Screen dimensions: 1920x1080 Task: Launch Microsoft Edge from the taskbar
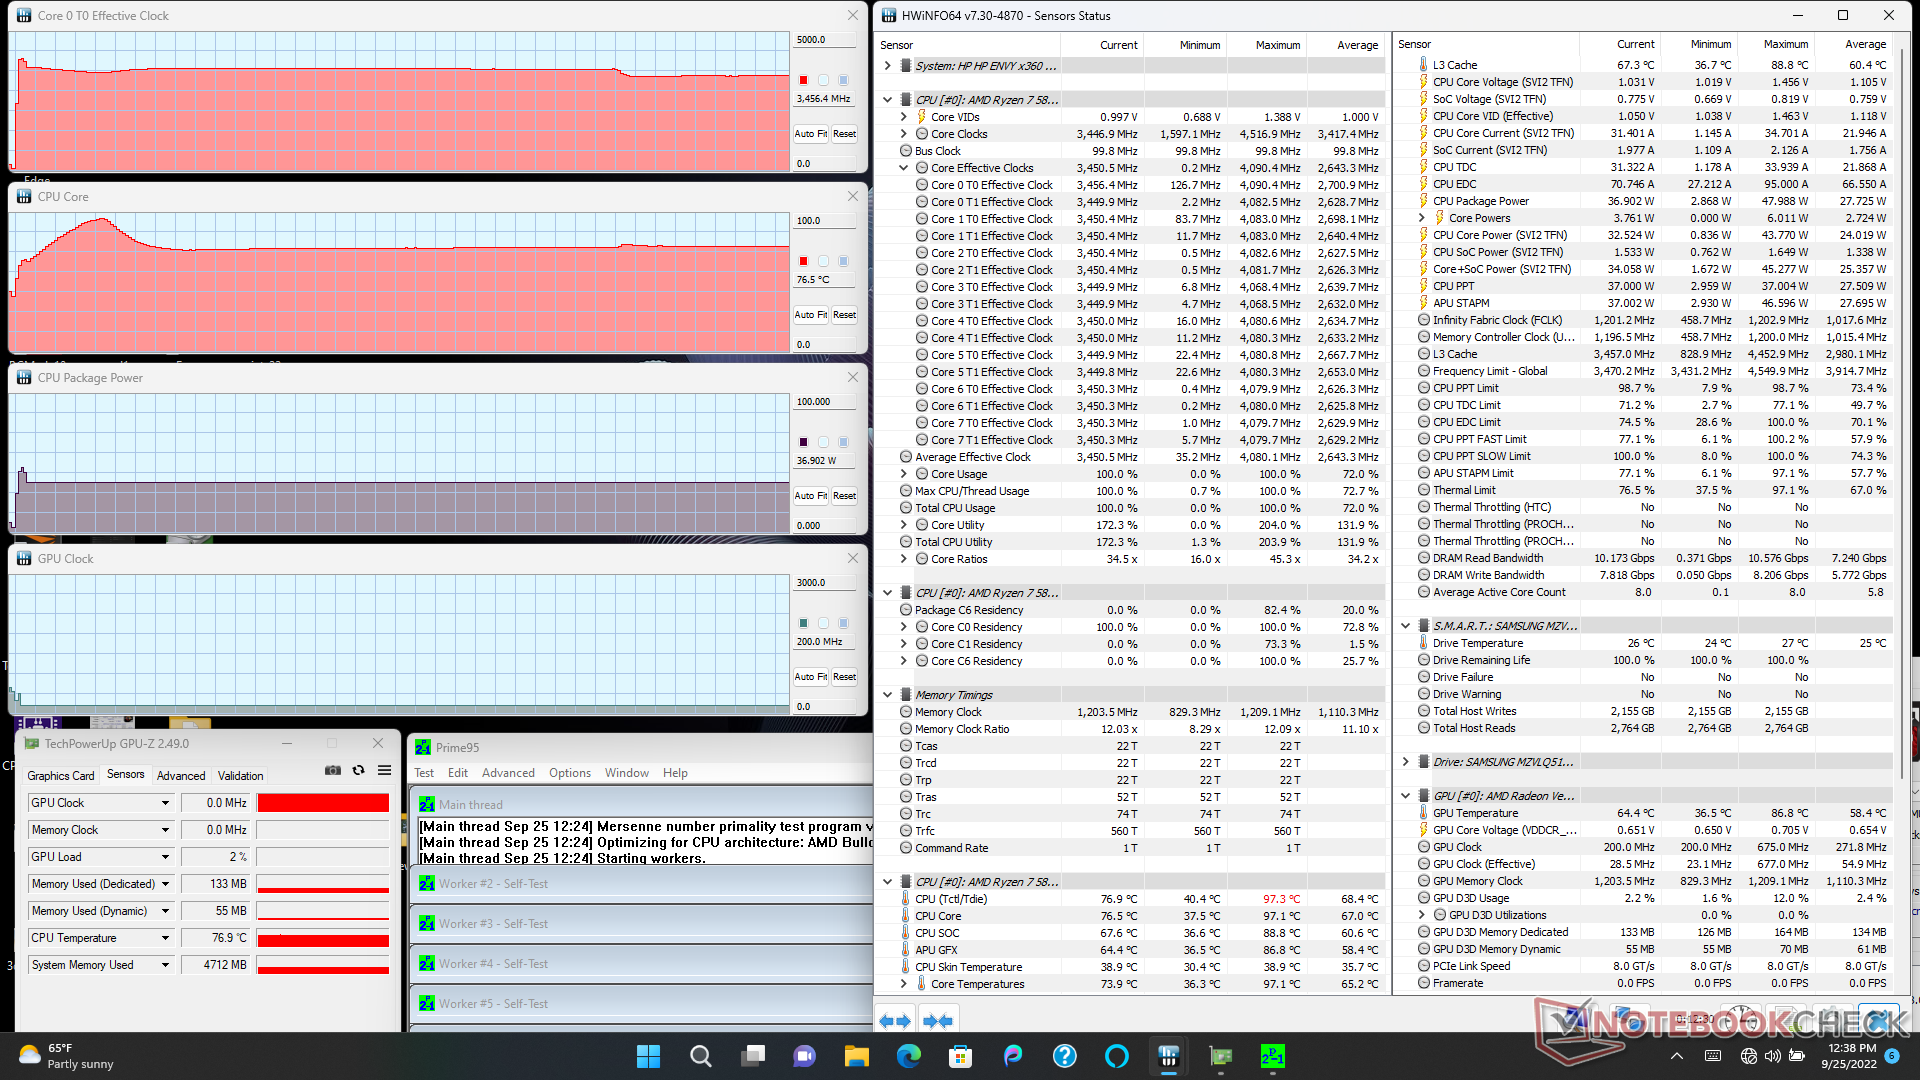coord(908,1056)
